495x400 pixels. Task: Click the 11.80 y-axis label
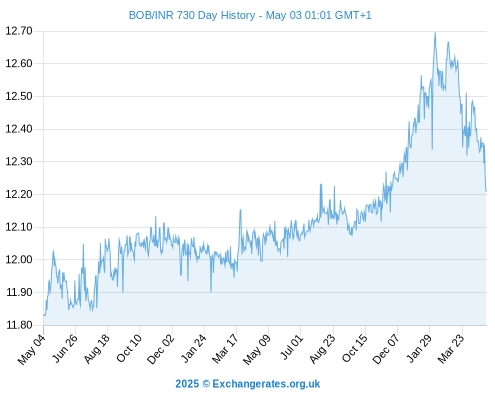[x=19, y=325]
